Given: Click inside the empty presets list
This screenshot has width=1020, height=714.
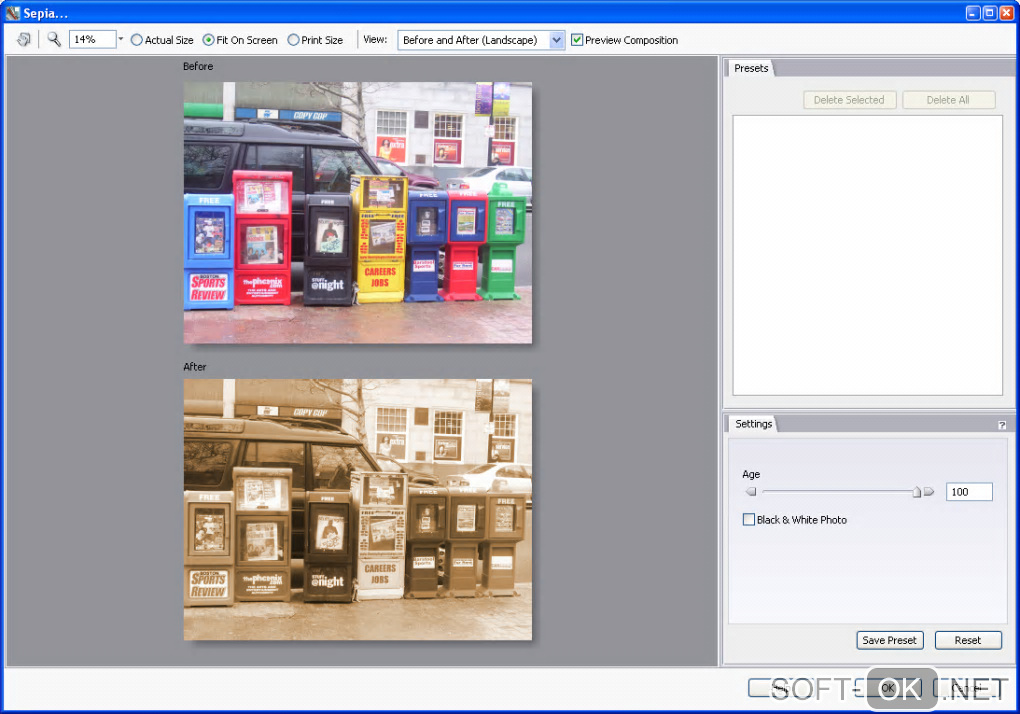Looking at the screenshot, I should coord(867,255).
